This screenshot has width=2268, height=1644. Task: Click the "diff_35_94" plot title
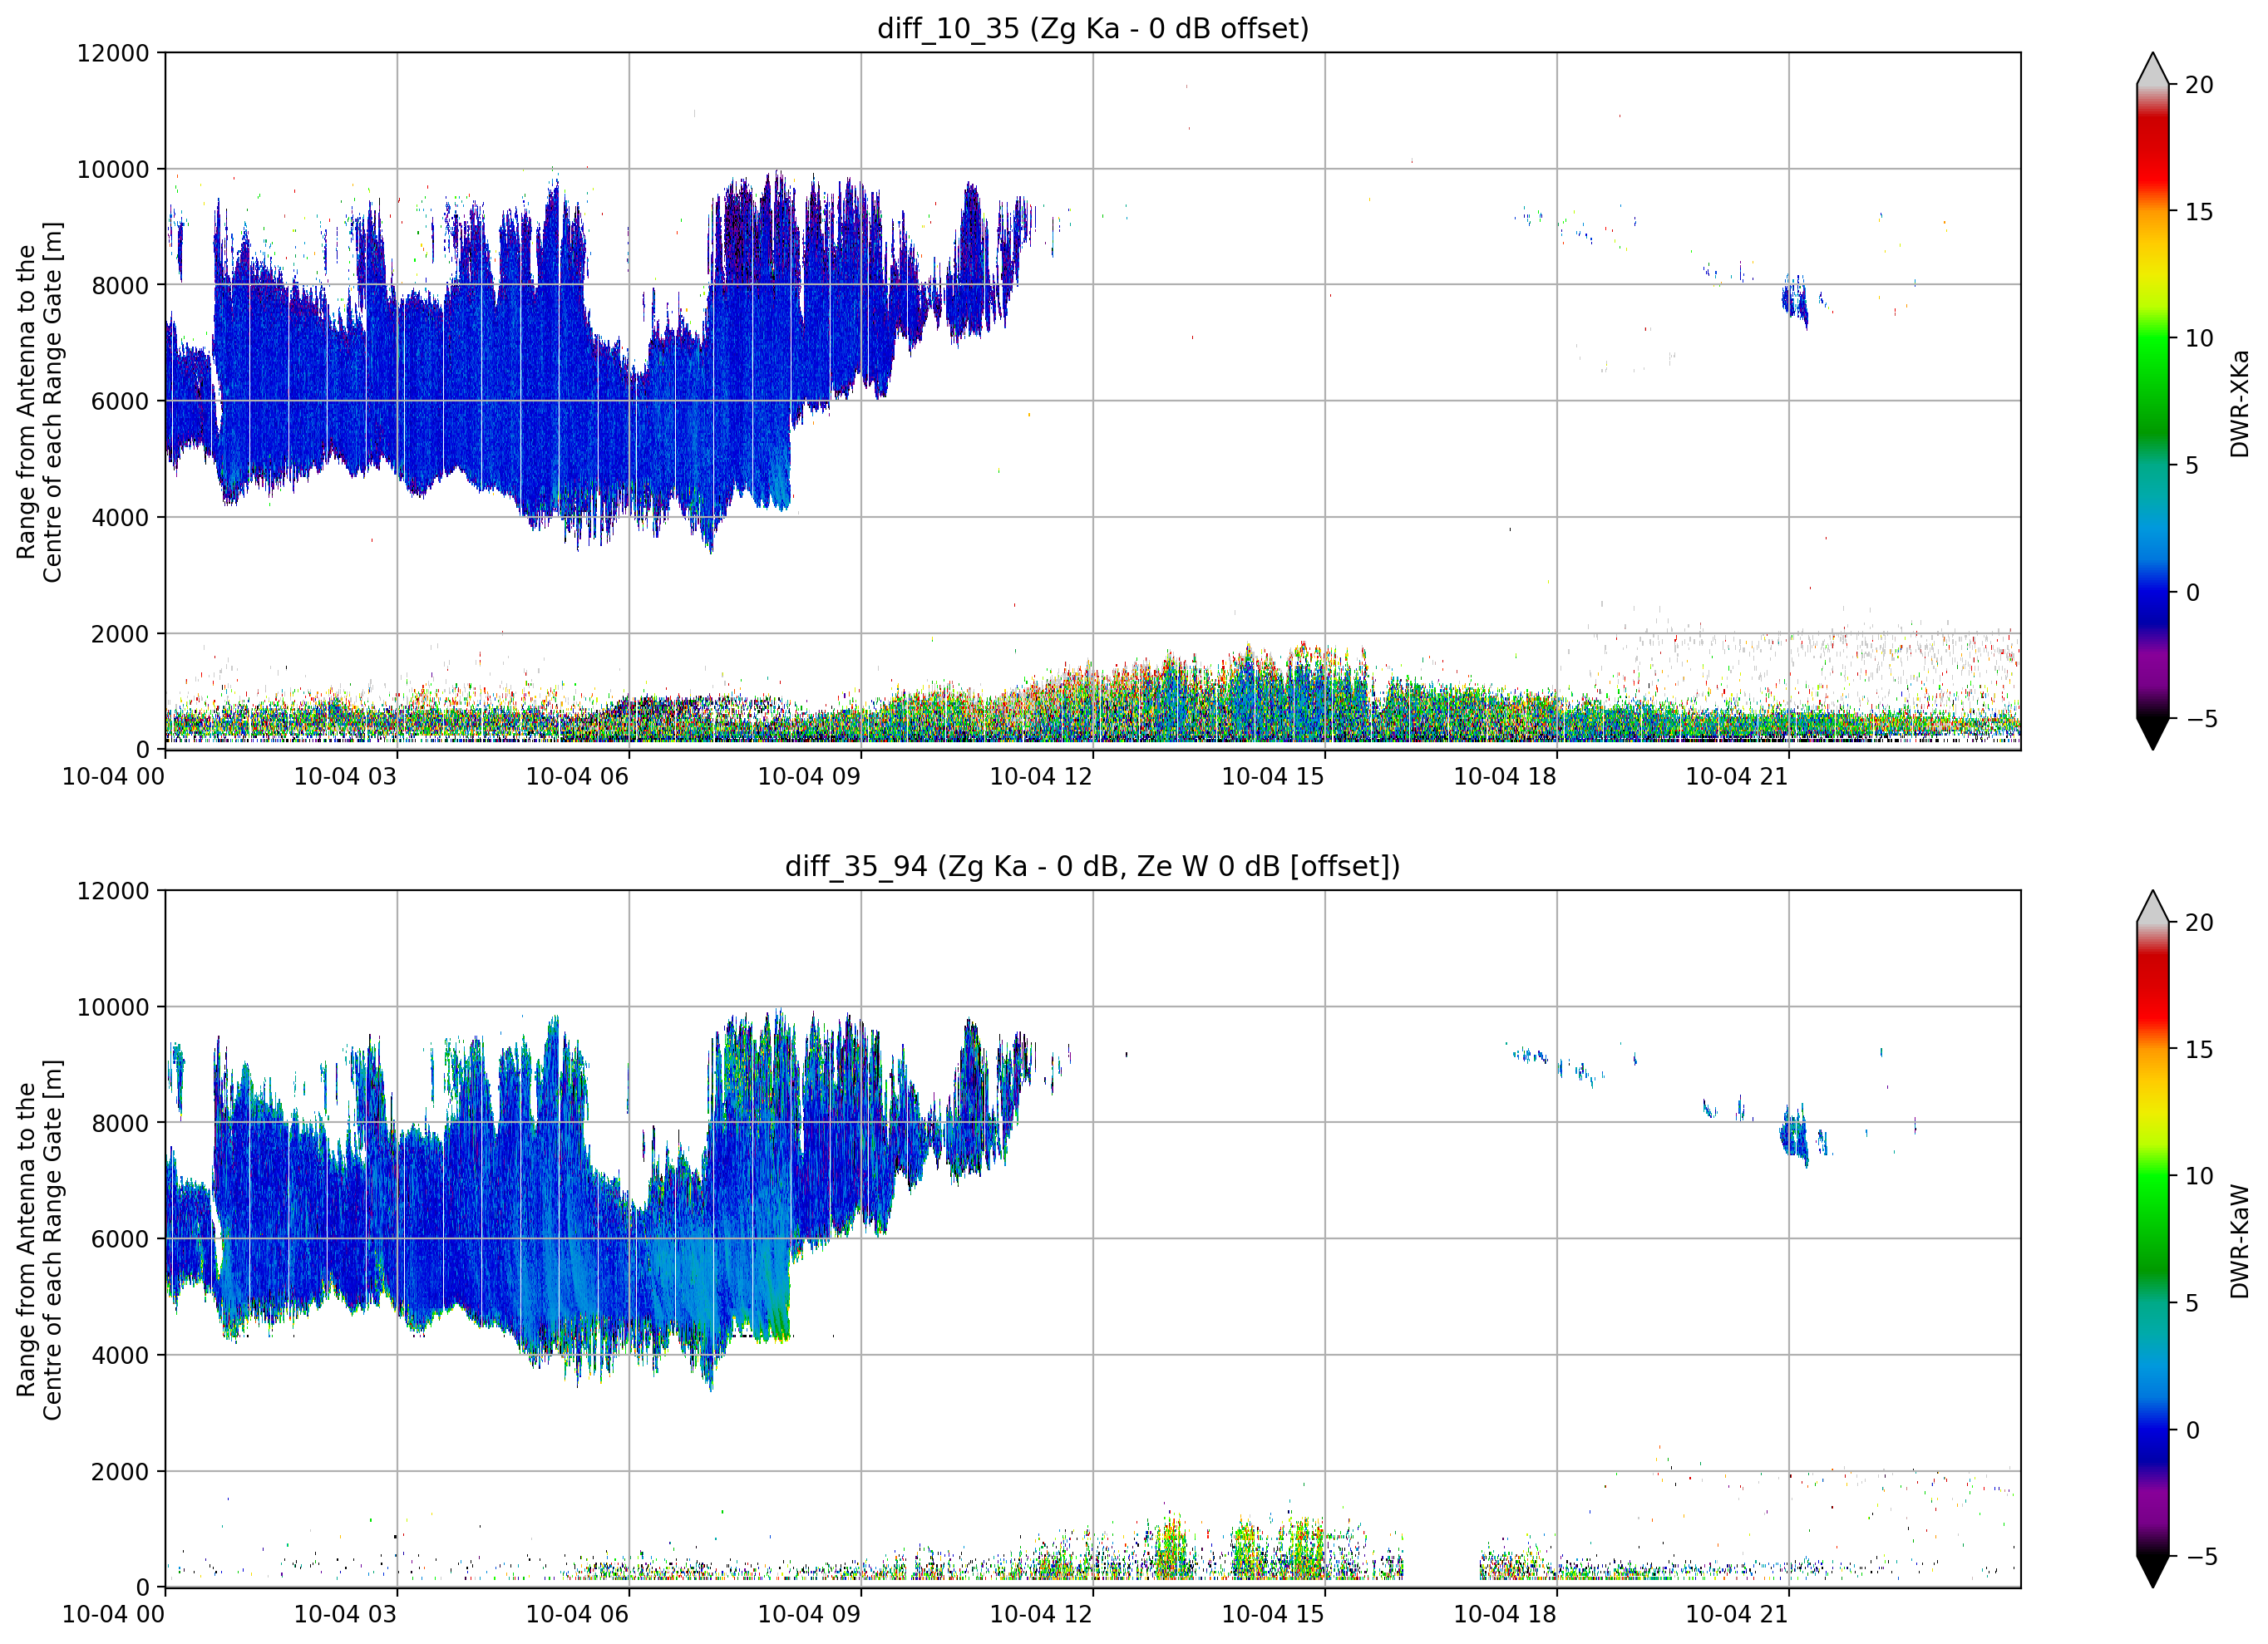click(x=1093, y=866)
